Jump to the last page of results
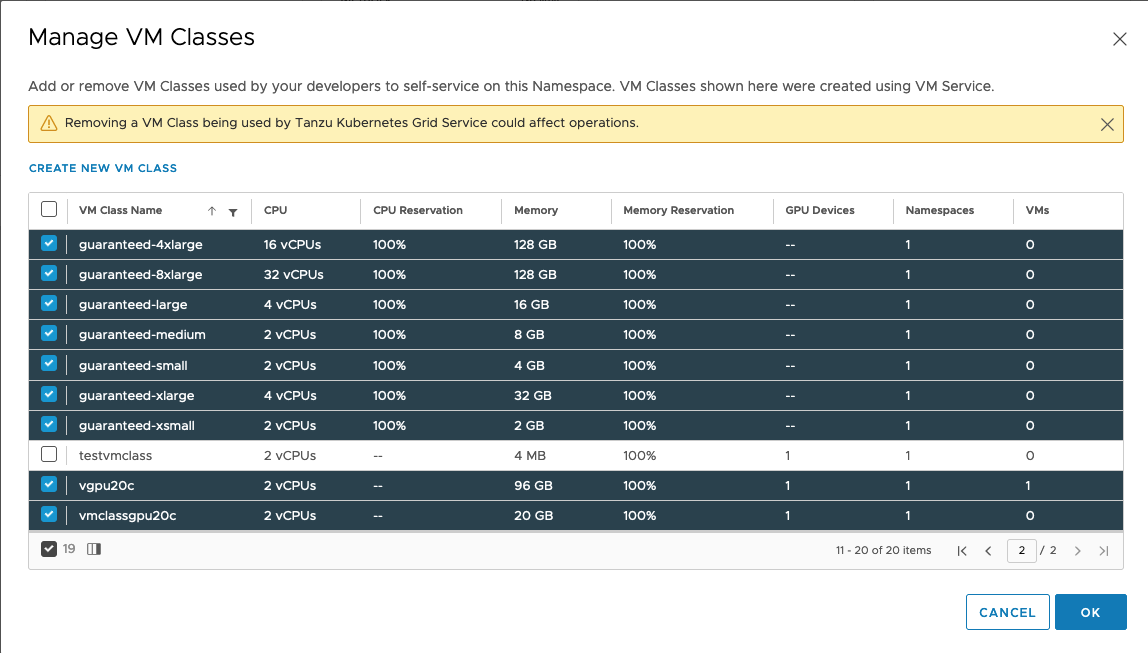The image size is (1148, 653). pos(1104,551)
